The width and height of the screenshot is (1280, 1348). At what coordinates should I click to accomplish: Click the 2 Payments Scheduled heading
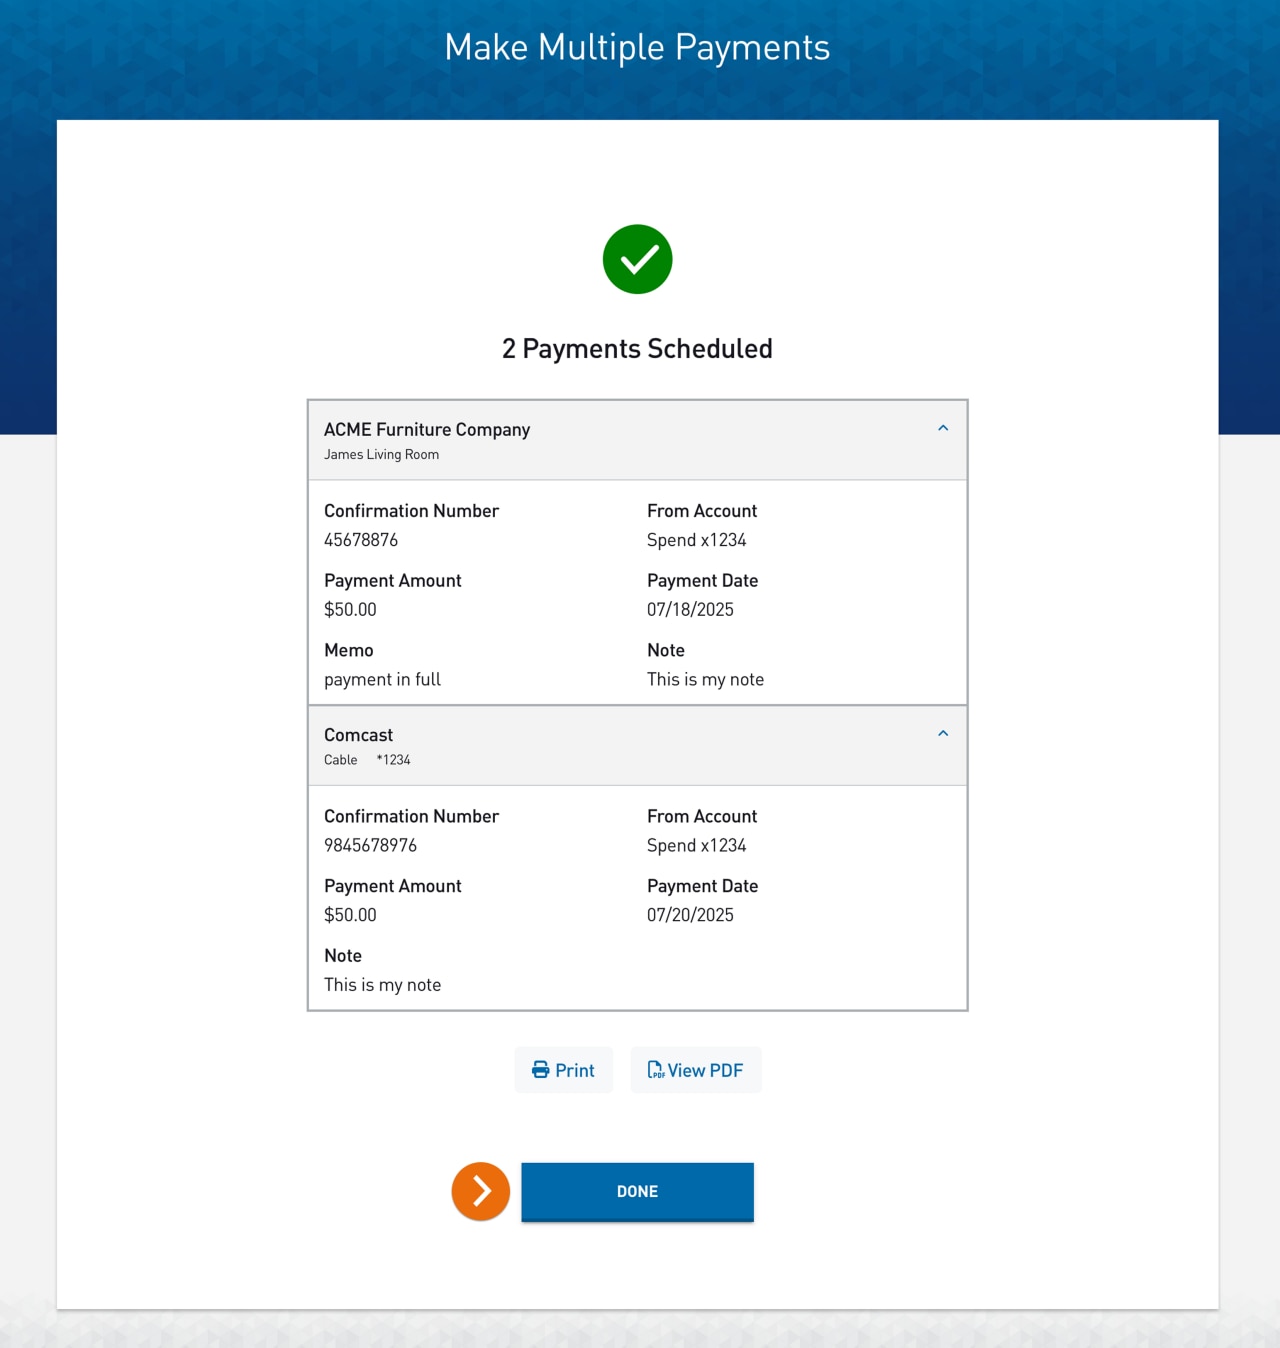coord(637,348)
